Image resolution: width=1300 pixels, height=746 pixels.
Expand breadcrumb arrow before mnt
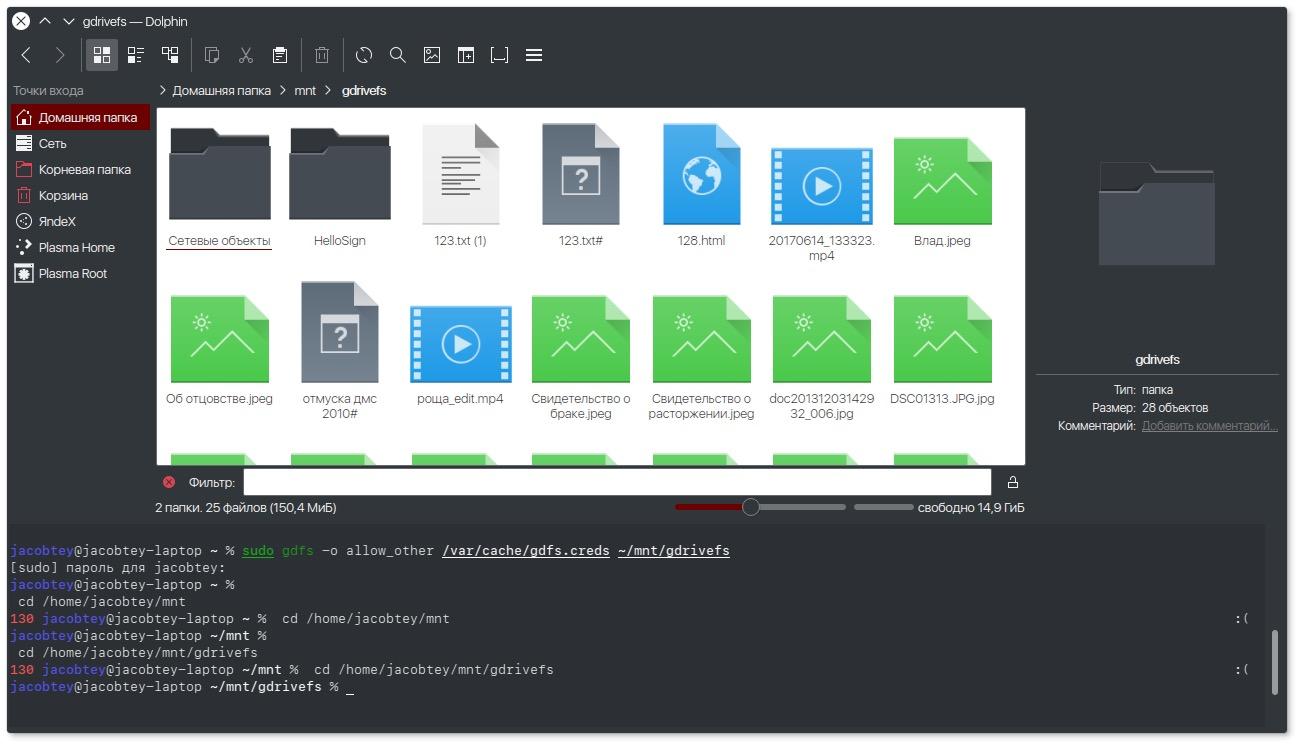pyautogui.click(x=283, y=90)
